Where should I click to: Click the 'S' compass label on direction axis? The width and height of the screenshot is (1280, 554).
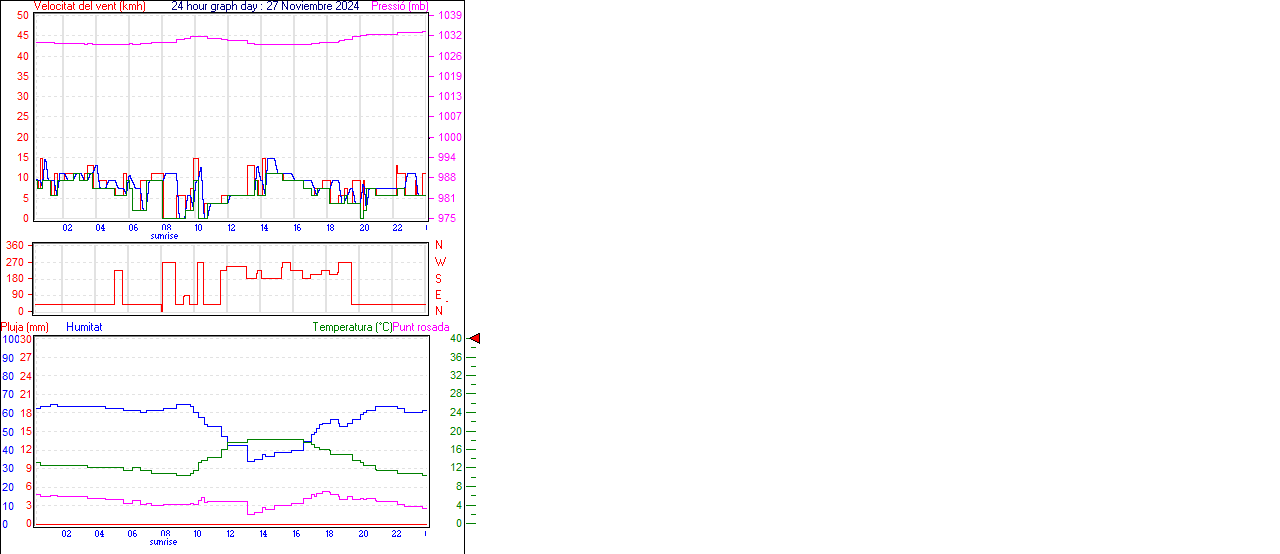point(438,279)
